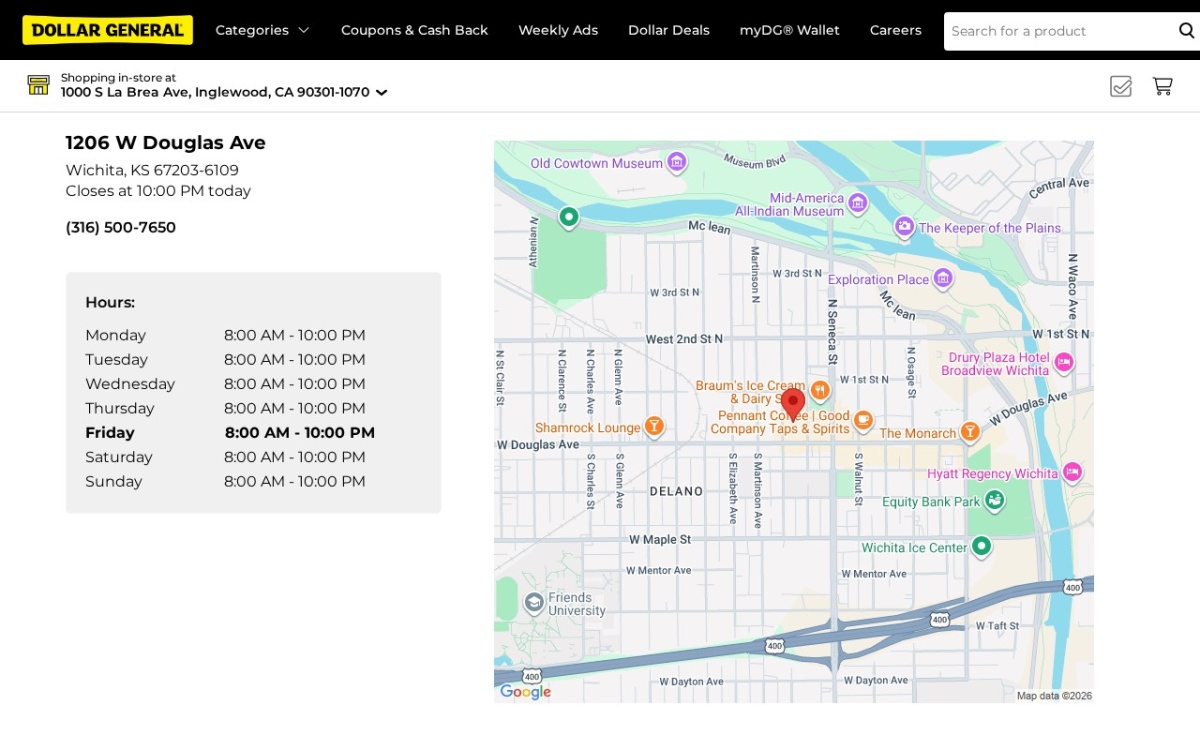
Task: Click green park marker near Athenian Ave
Action: coord(569,217)
